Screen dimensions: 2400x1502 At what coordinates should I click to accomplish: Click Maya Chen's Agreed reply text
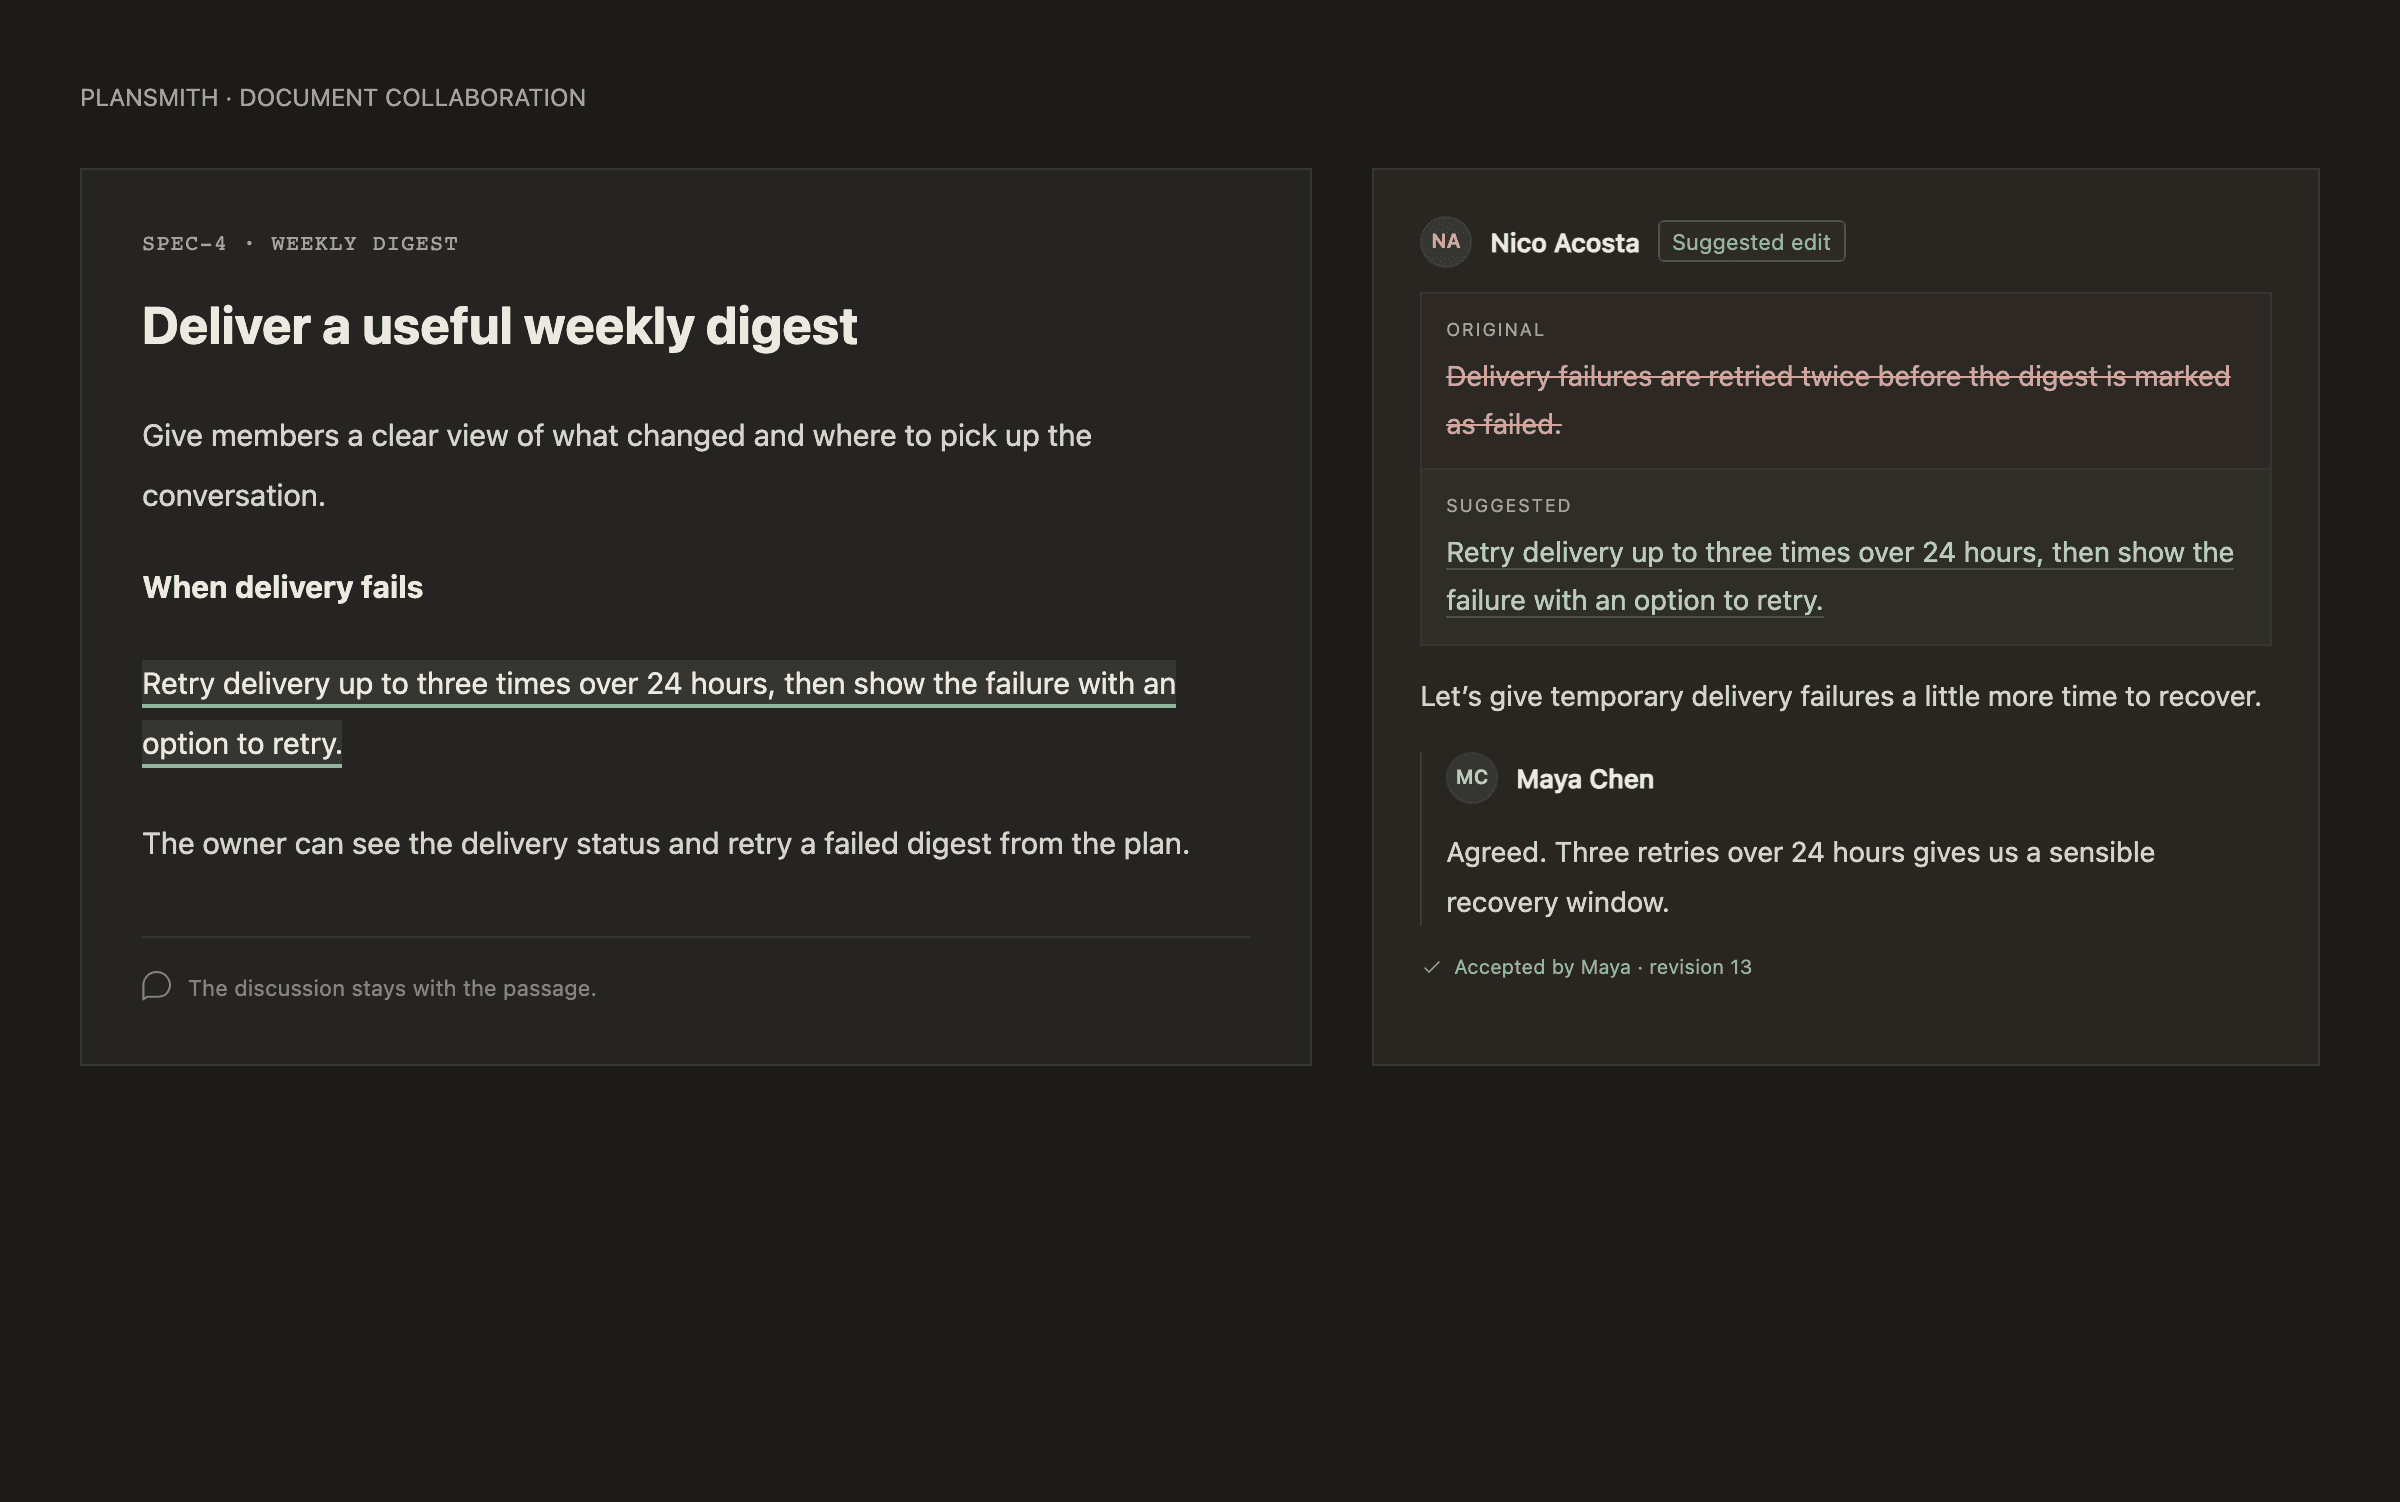1800,877
